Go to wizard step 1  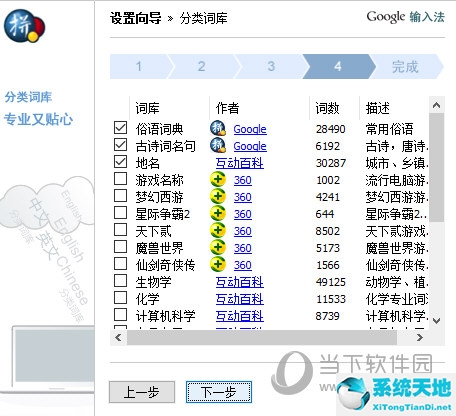point(139,66)
